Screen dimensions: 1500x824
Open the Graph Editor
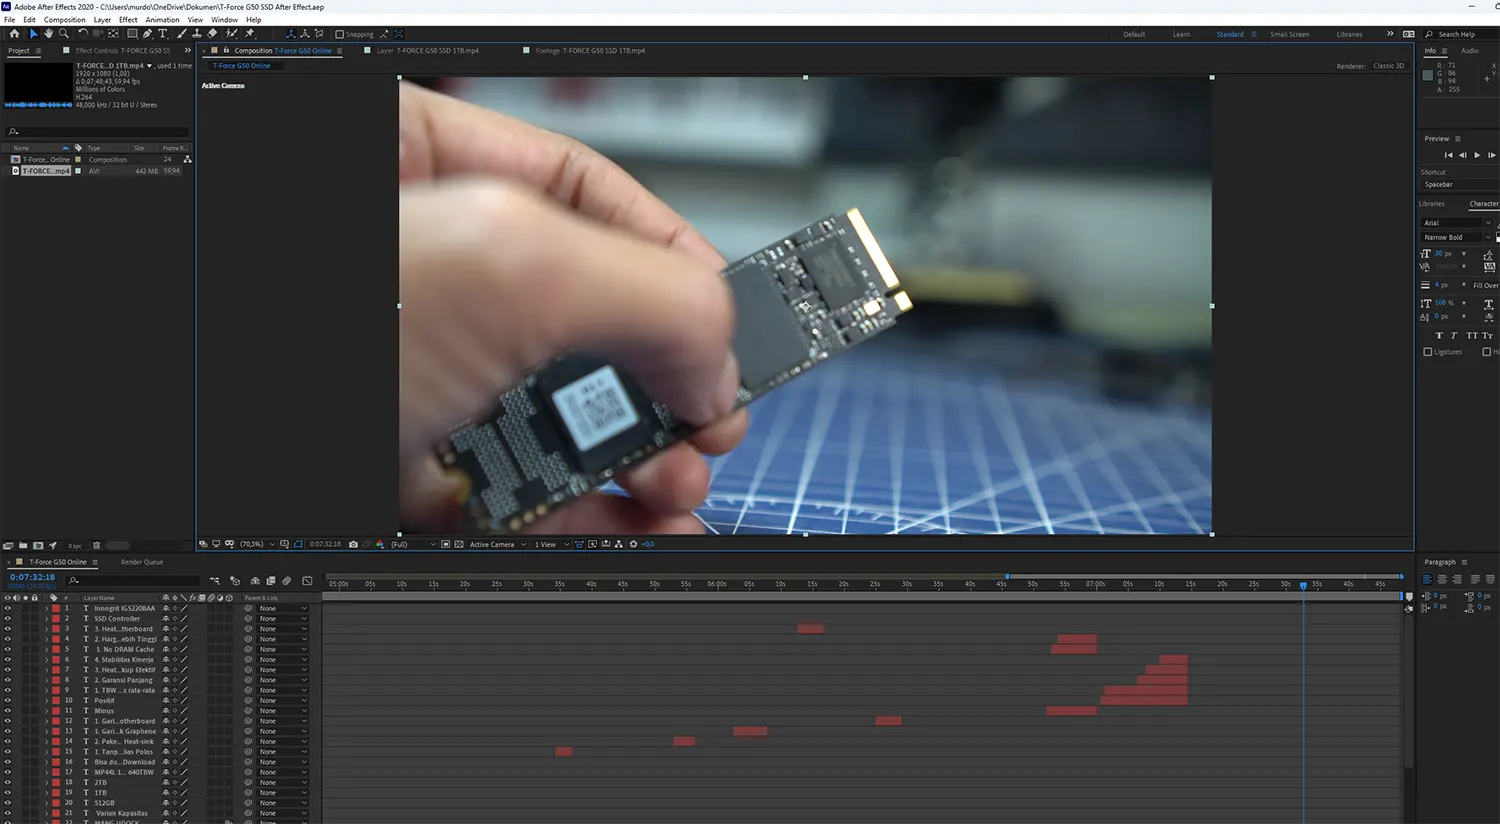(x=306, y=581)
